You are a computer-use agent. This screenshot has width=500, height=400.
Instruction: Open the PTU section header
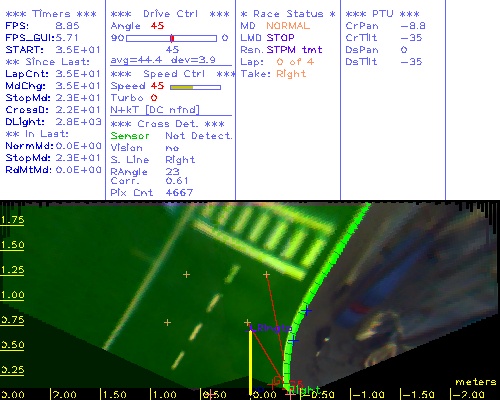tap(382, 14)
